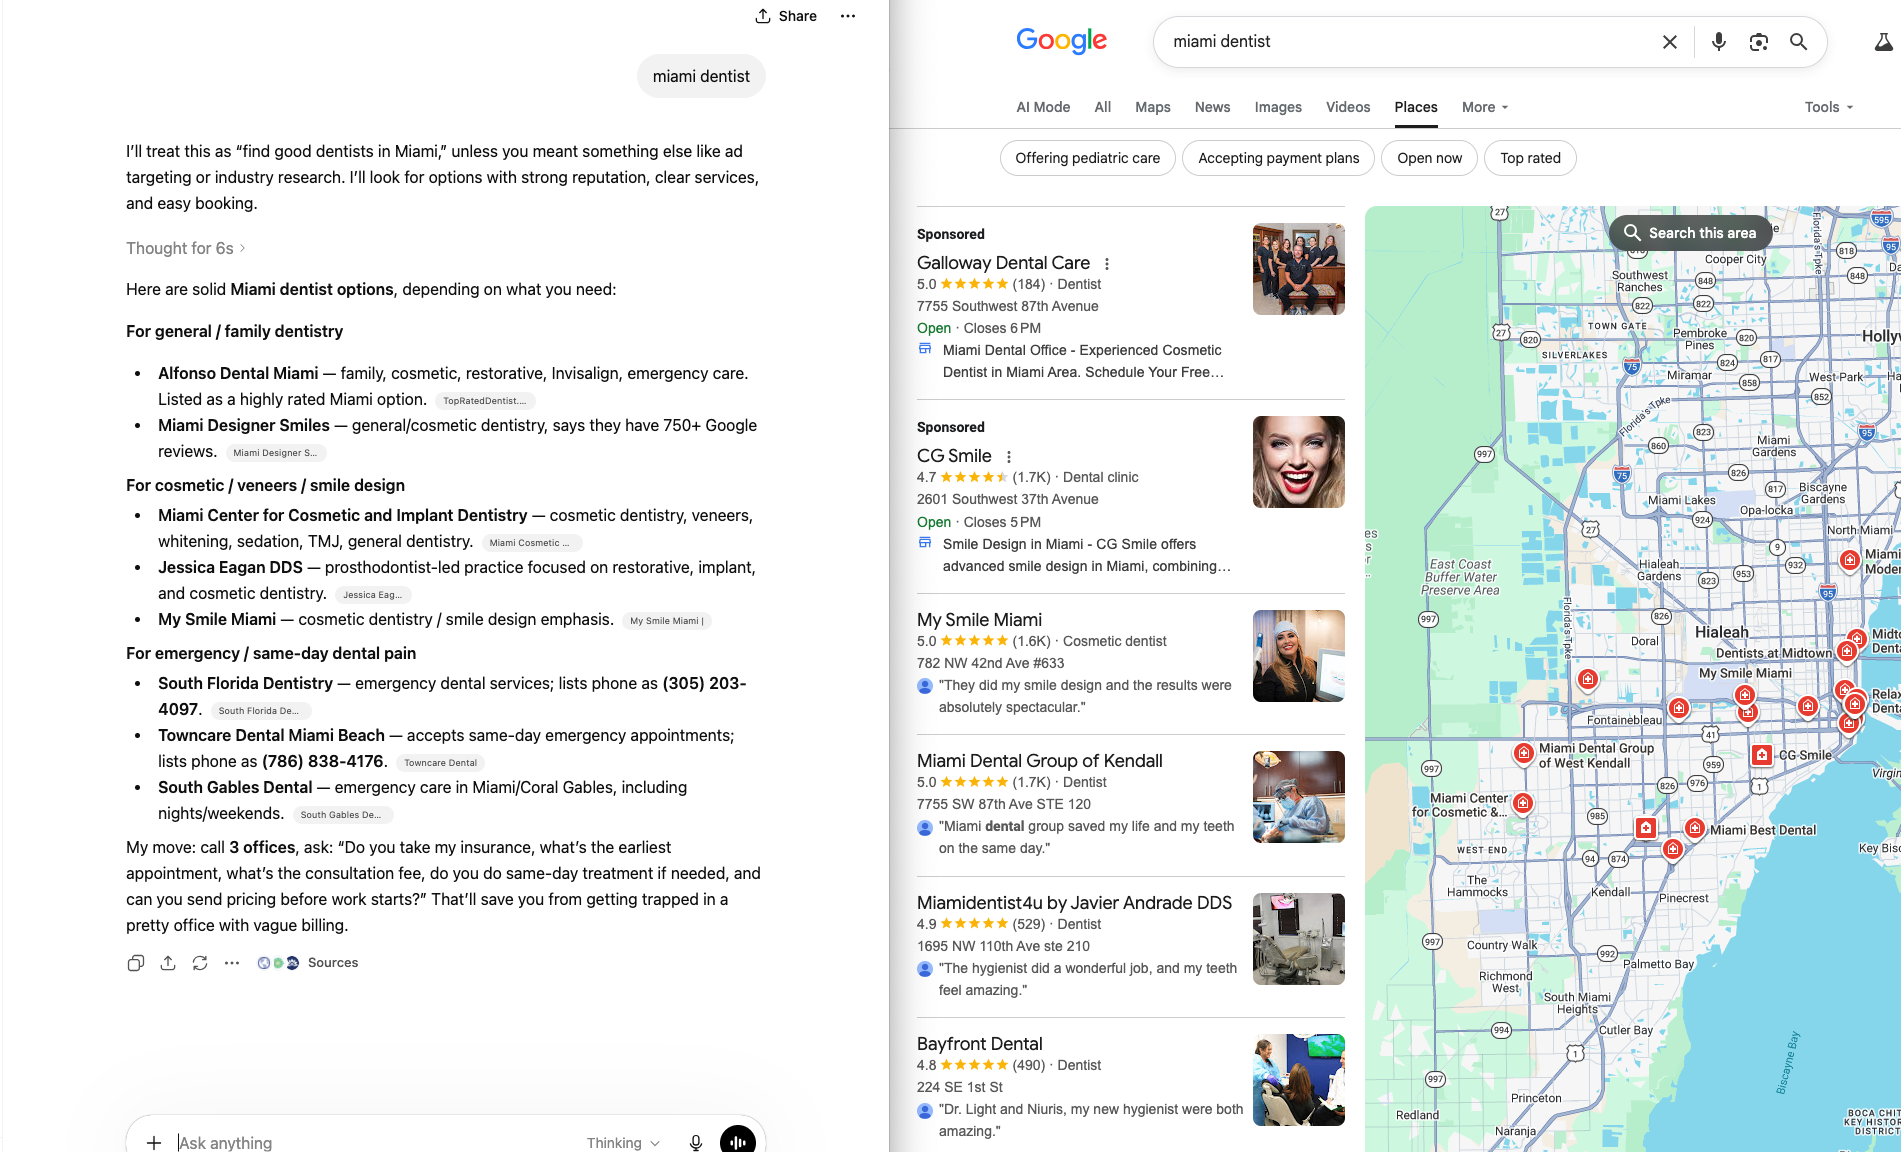Click the magnifier search icon in the Google search bar
The width and height of the screenshot is (1901, 1152).
[x=1798, y=42]
